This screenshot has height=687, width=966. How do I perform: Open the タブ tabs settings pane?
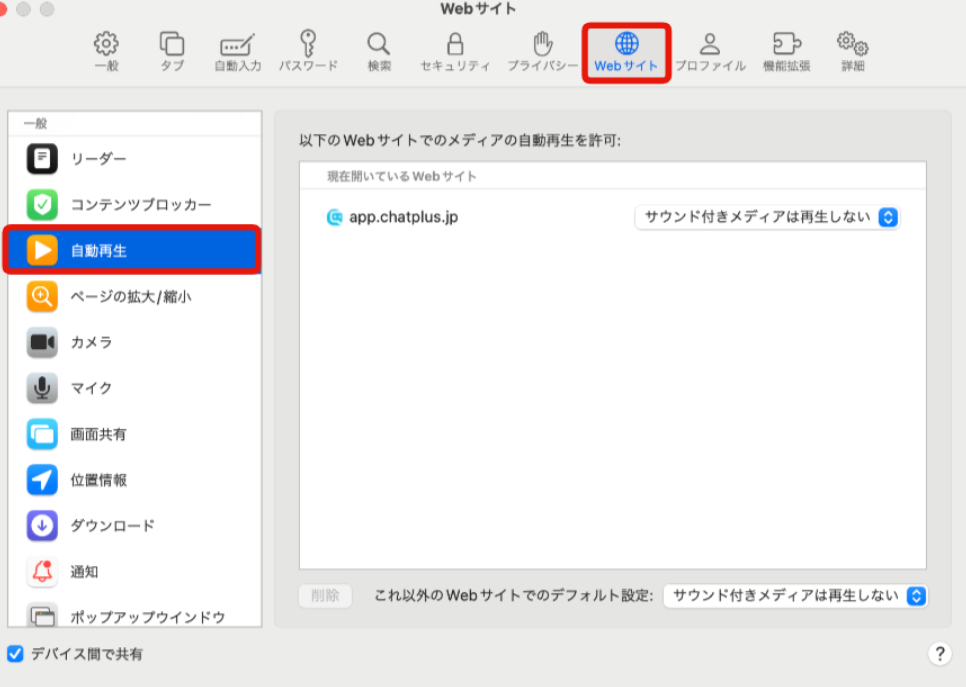(x=172, y=52)
